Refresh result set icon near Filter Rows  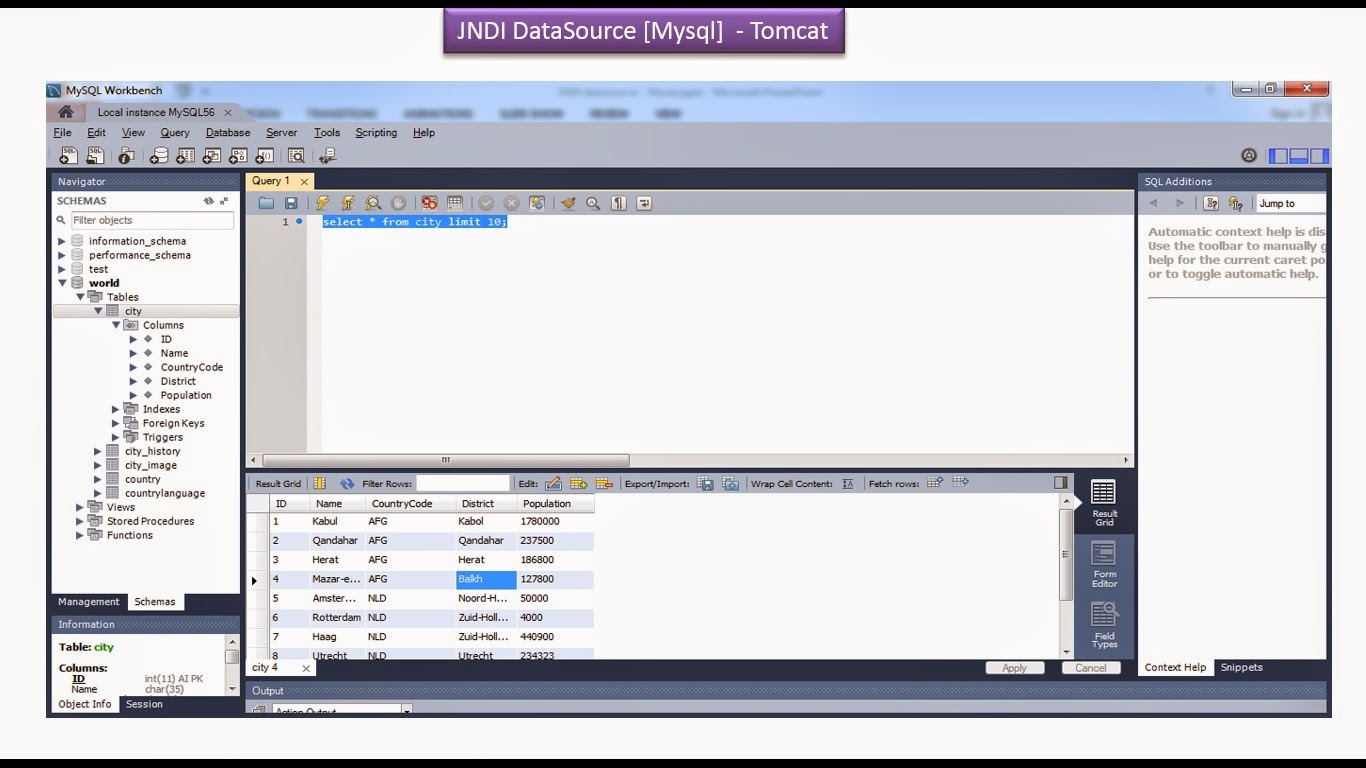347,483
